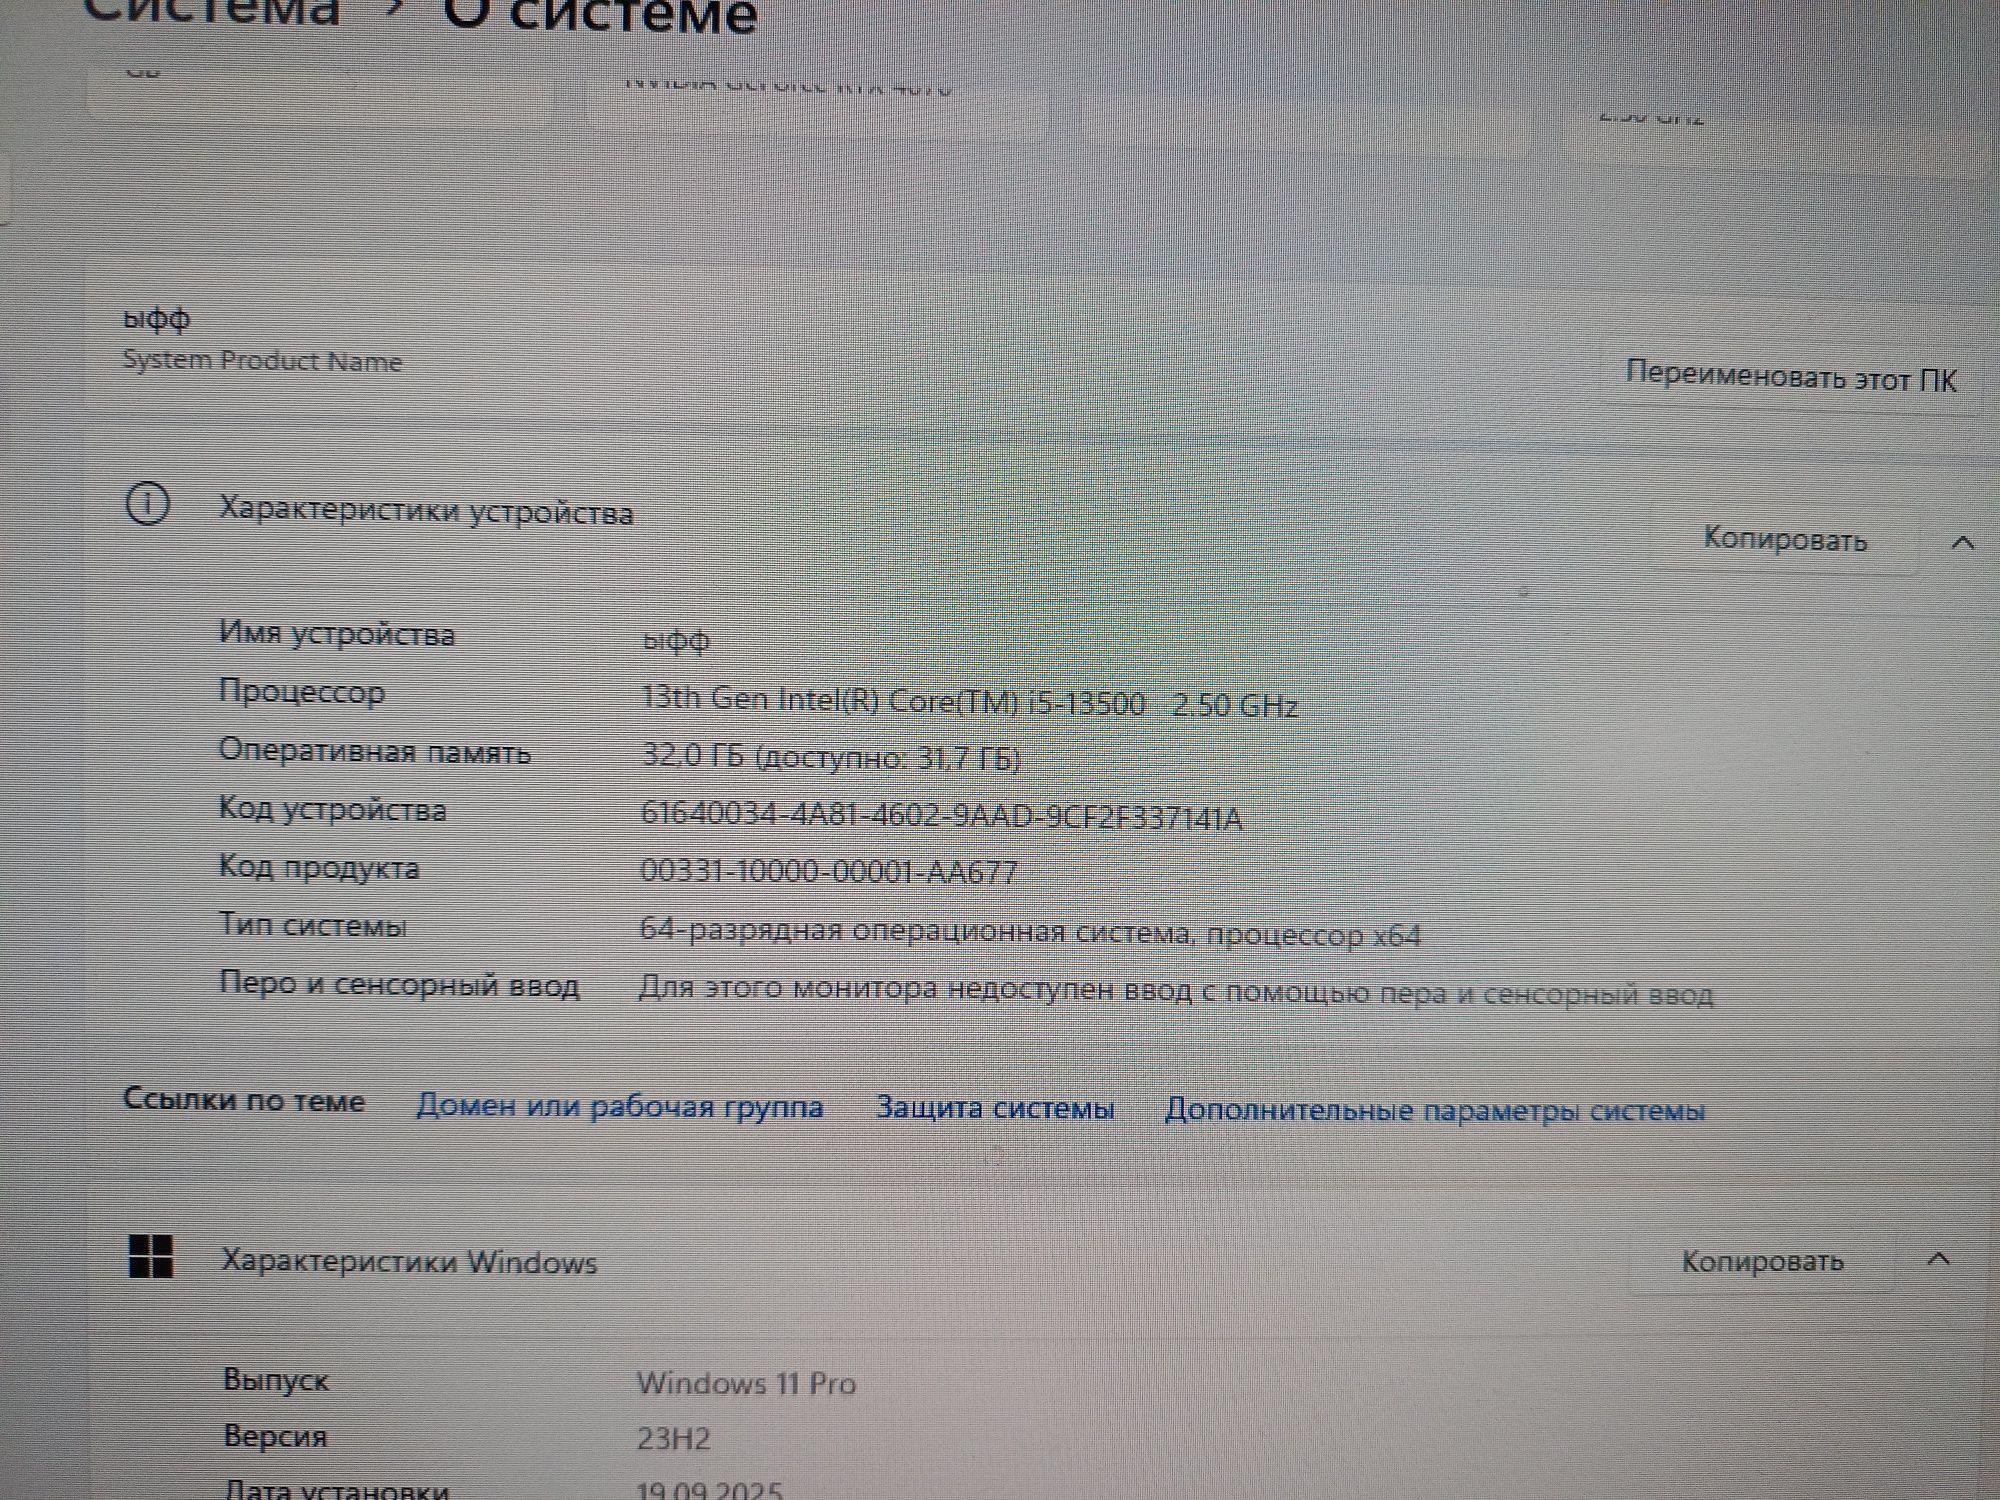Click the Оперативная память label
The height and width of the screenshot is (1500, 2000).
[375, 751]
